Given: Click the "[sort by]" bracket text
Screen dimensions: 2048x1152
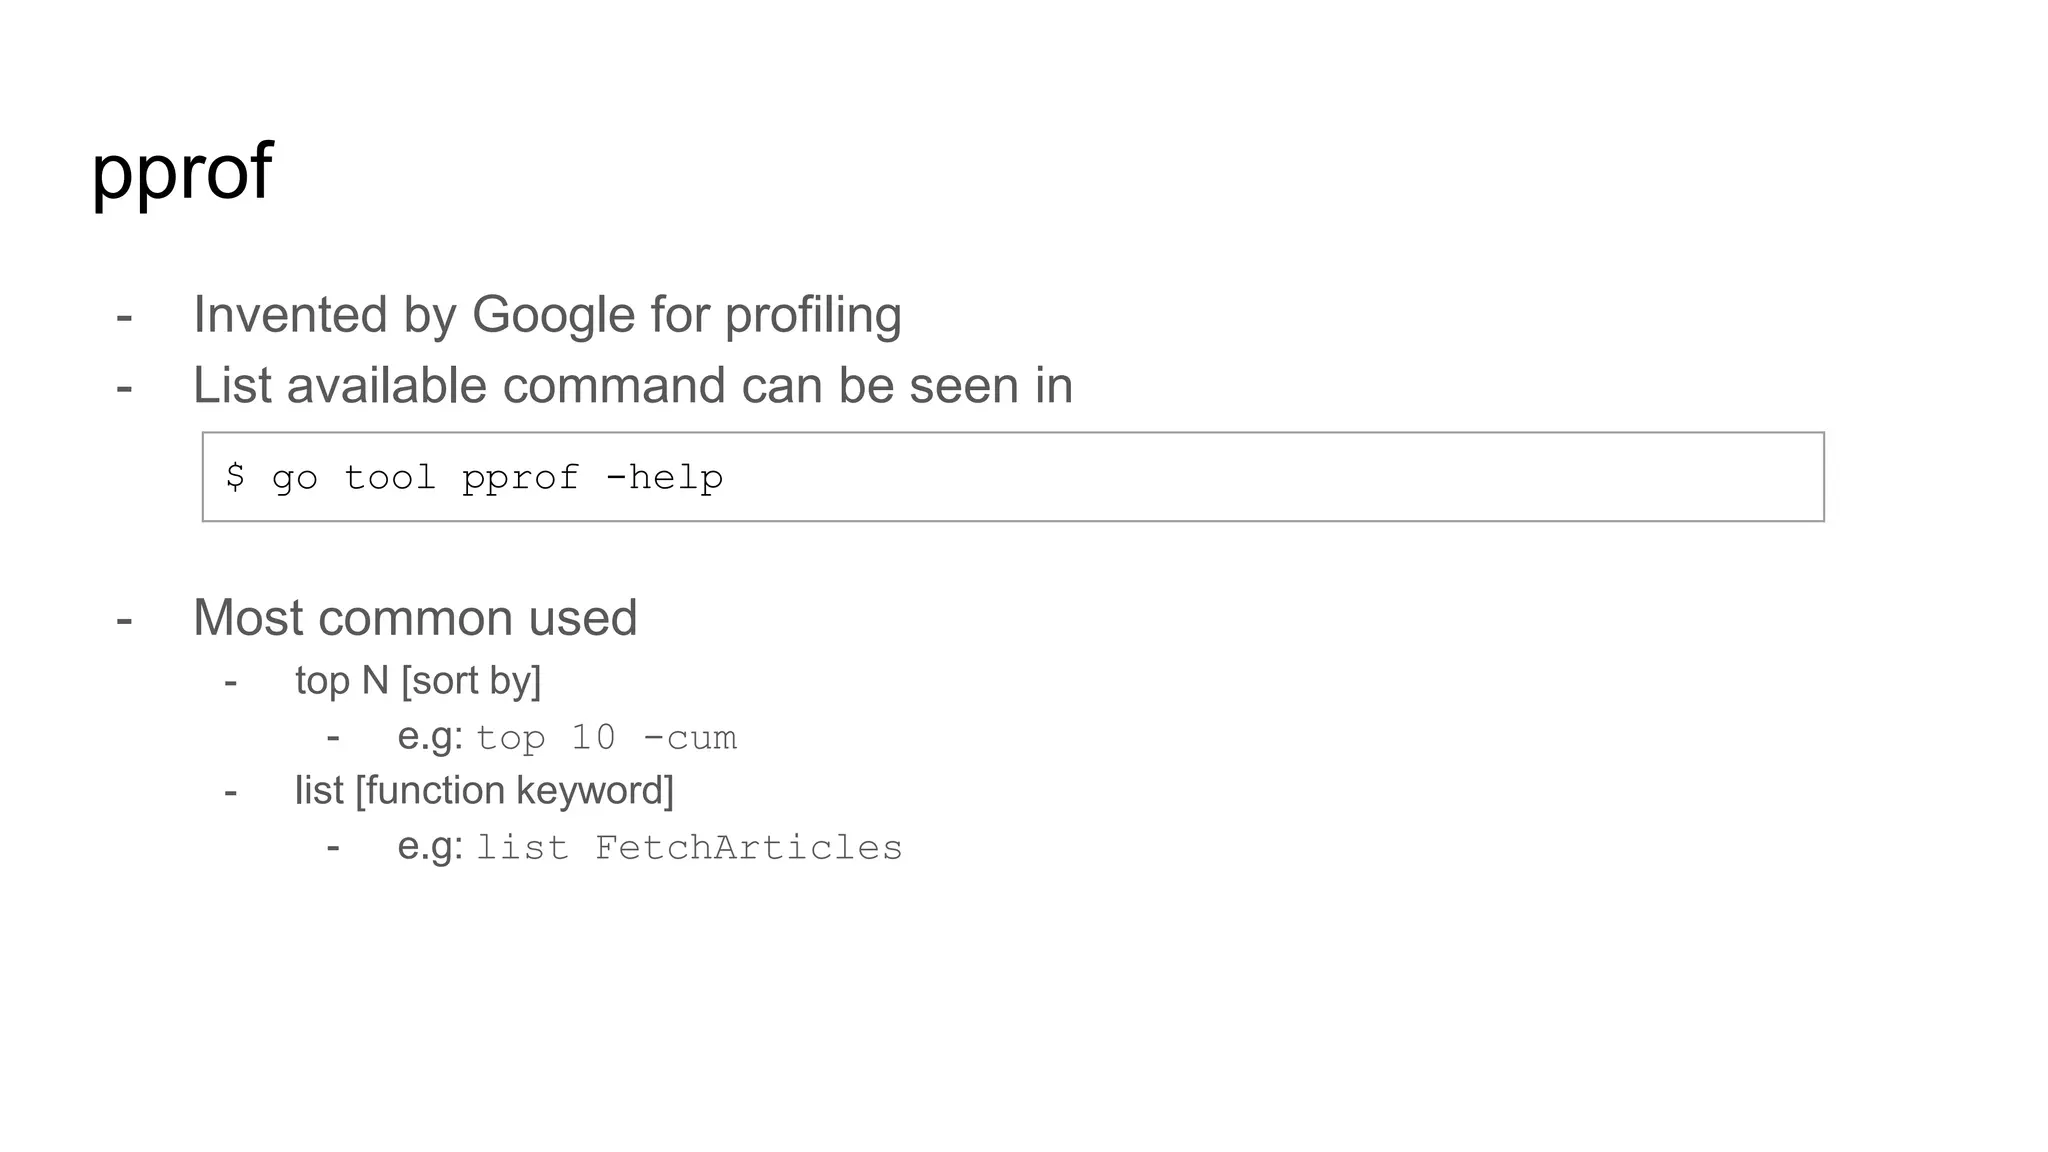Looking at the screenshot, I should [x=471, y=681].
